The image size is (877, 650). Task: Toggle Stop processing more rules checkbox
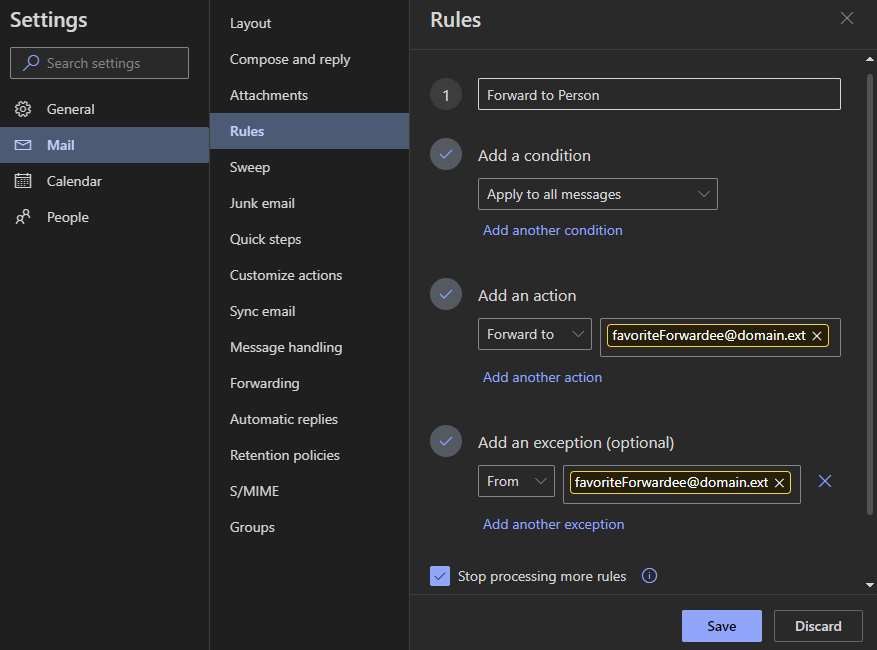[440, 576]
